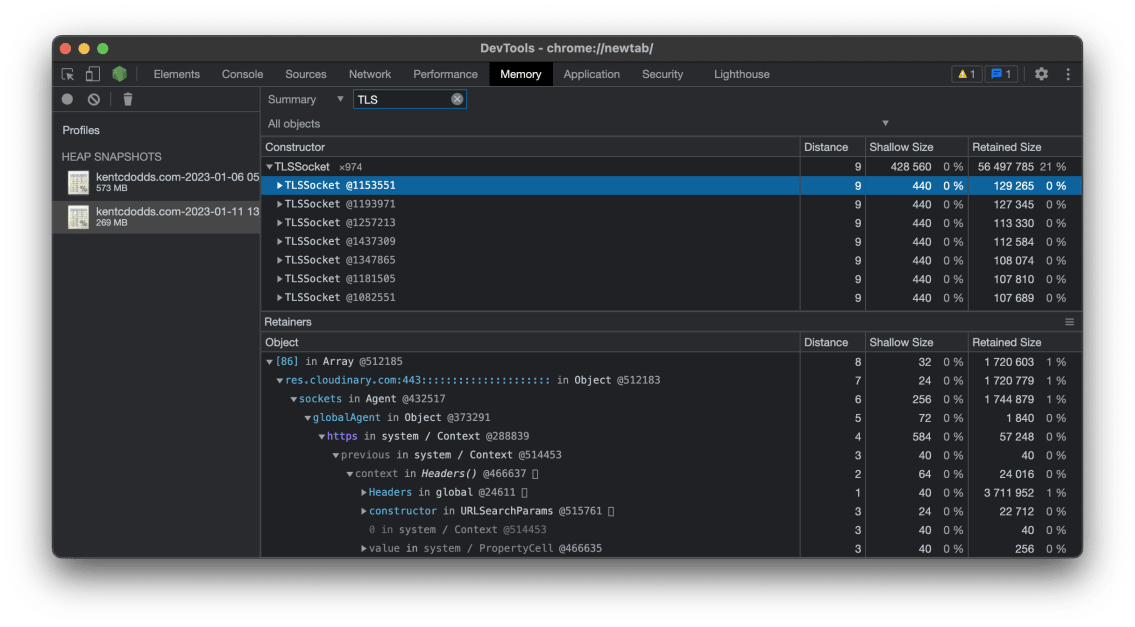The height and width of the screenshot is (627, 1135).
Task: Delete selected snapshot using trash icon
Action: point(127,99)
